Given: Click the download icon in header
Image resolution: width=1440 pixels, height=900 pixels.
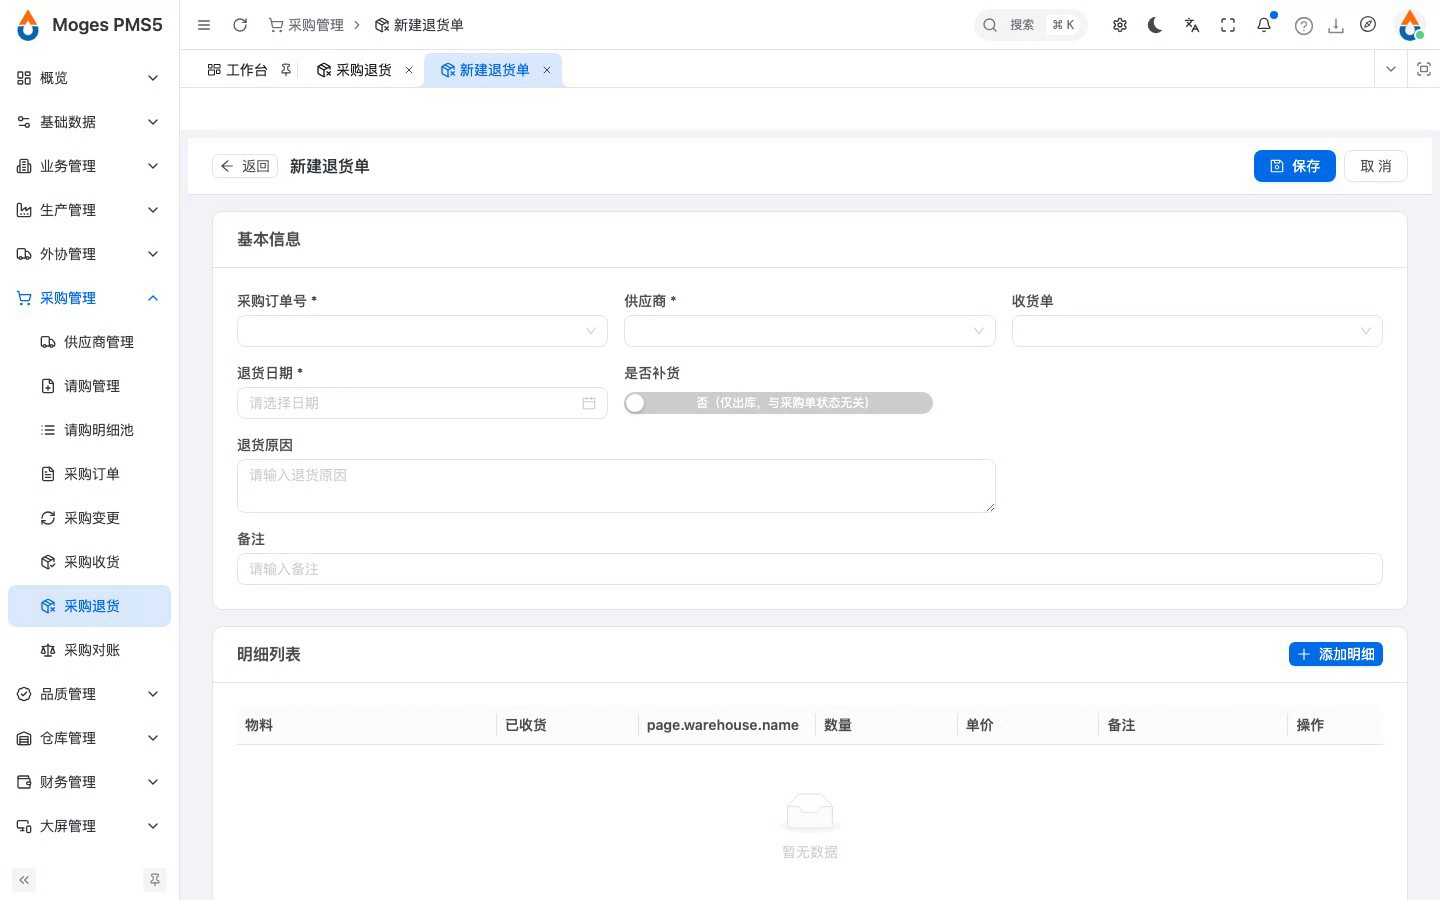Looking at the screenshot, I should (1336, 26).
